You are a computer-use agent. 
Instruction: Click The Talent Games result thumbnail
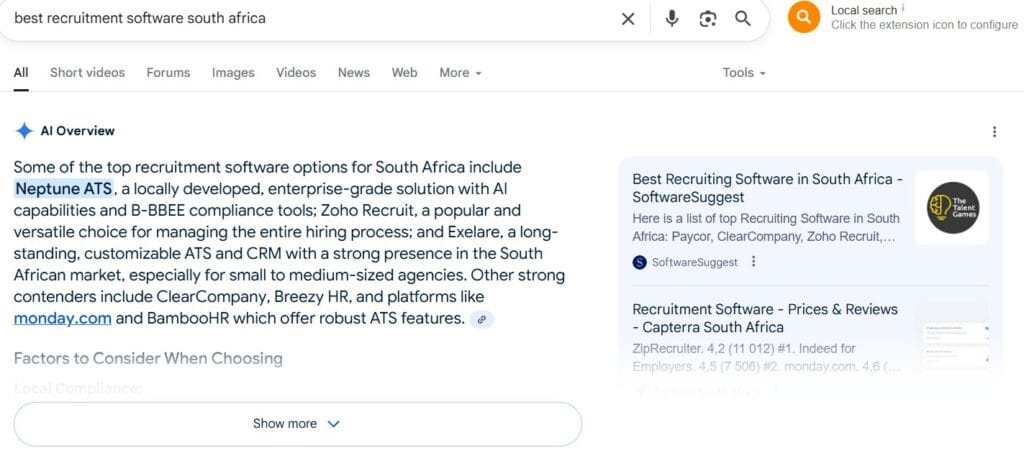click(x=952, y=208)
